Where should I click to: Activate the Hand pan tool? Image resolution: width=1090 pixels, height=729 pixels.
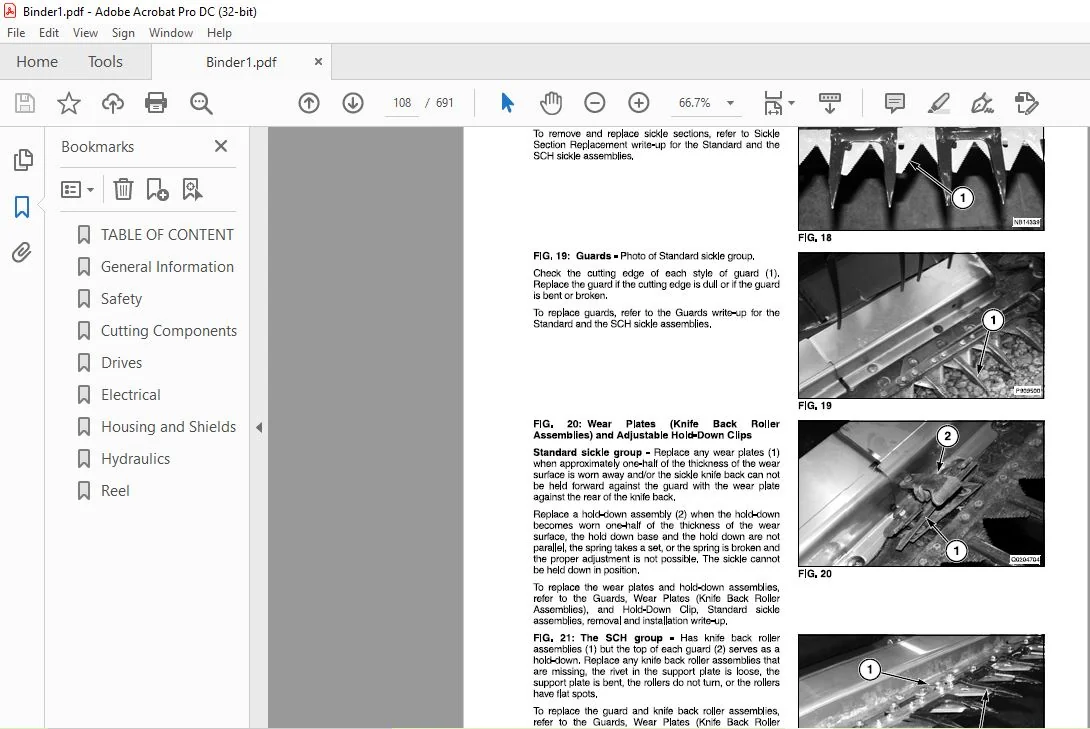point(551,103)
